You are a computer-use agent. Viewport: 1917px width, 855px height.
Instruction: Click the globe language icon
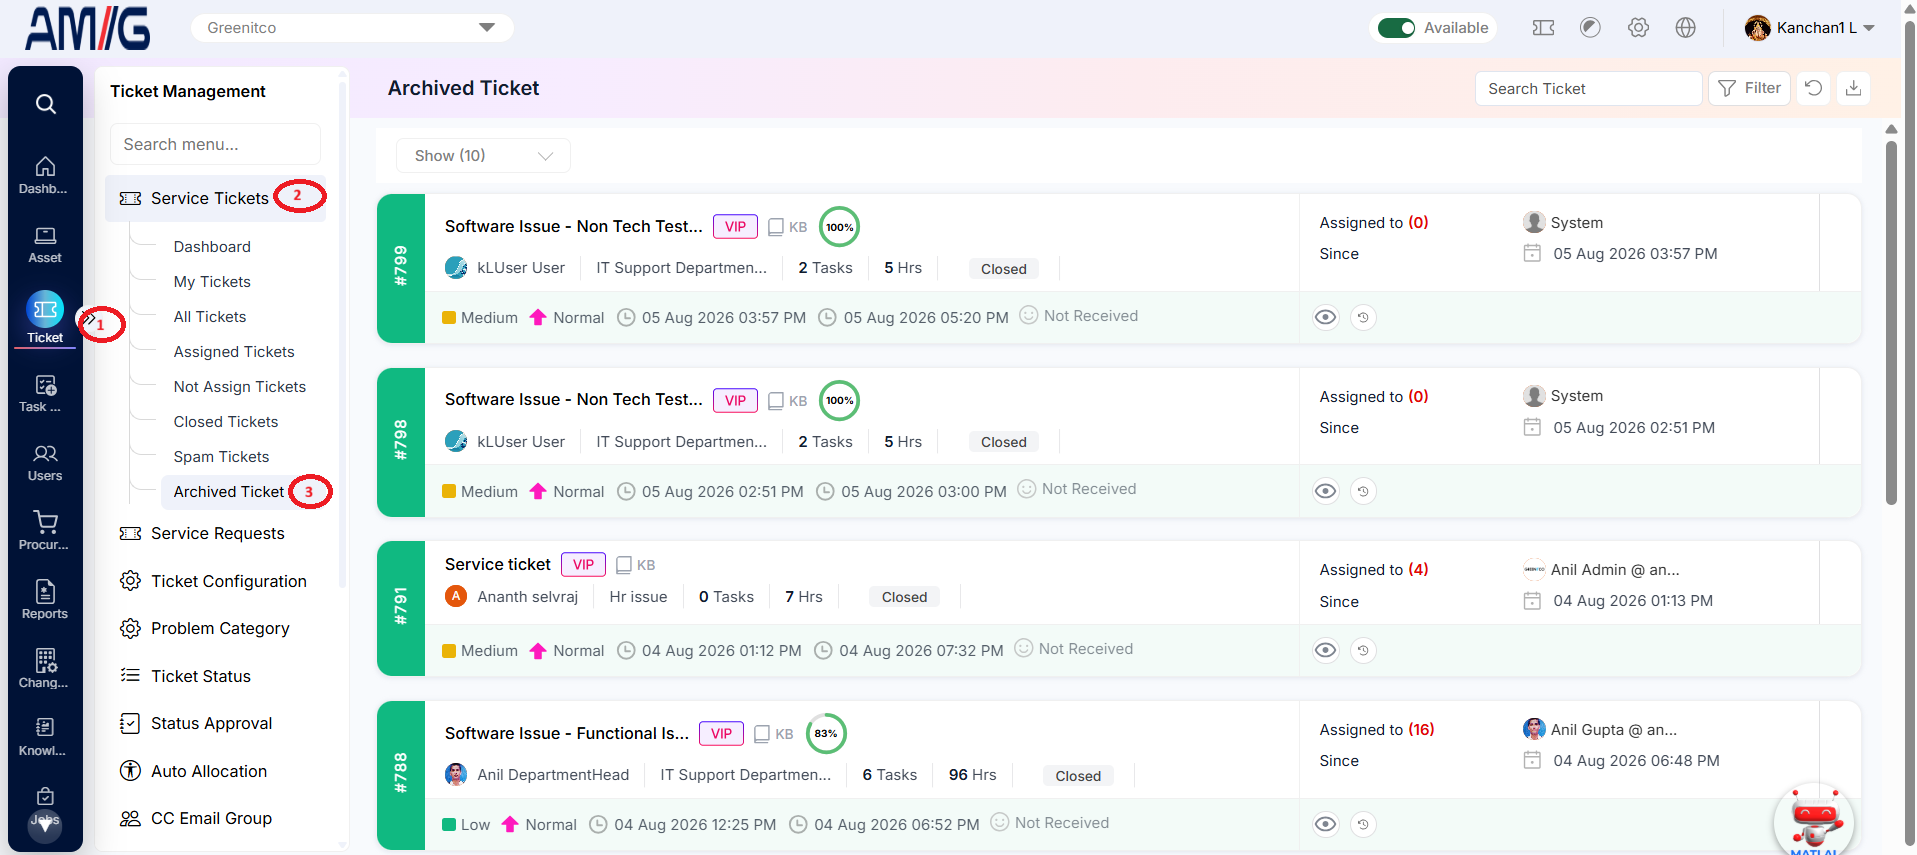pos(1686,28)
